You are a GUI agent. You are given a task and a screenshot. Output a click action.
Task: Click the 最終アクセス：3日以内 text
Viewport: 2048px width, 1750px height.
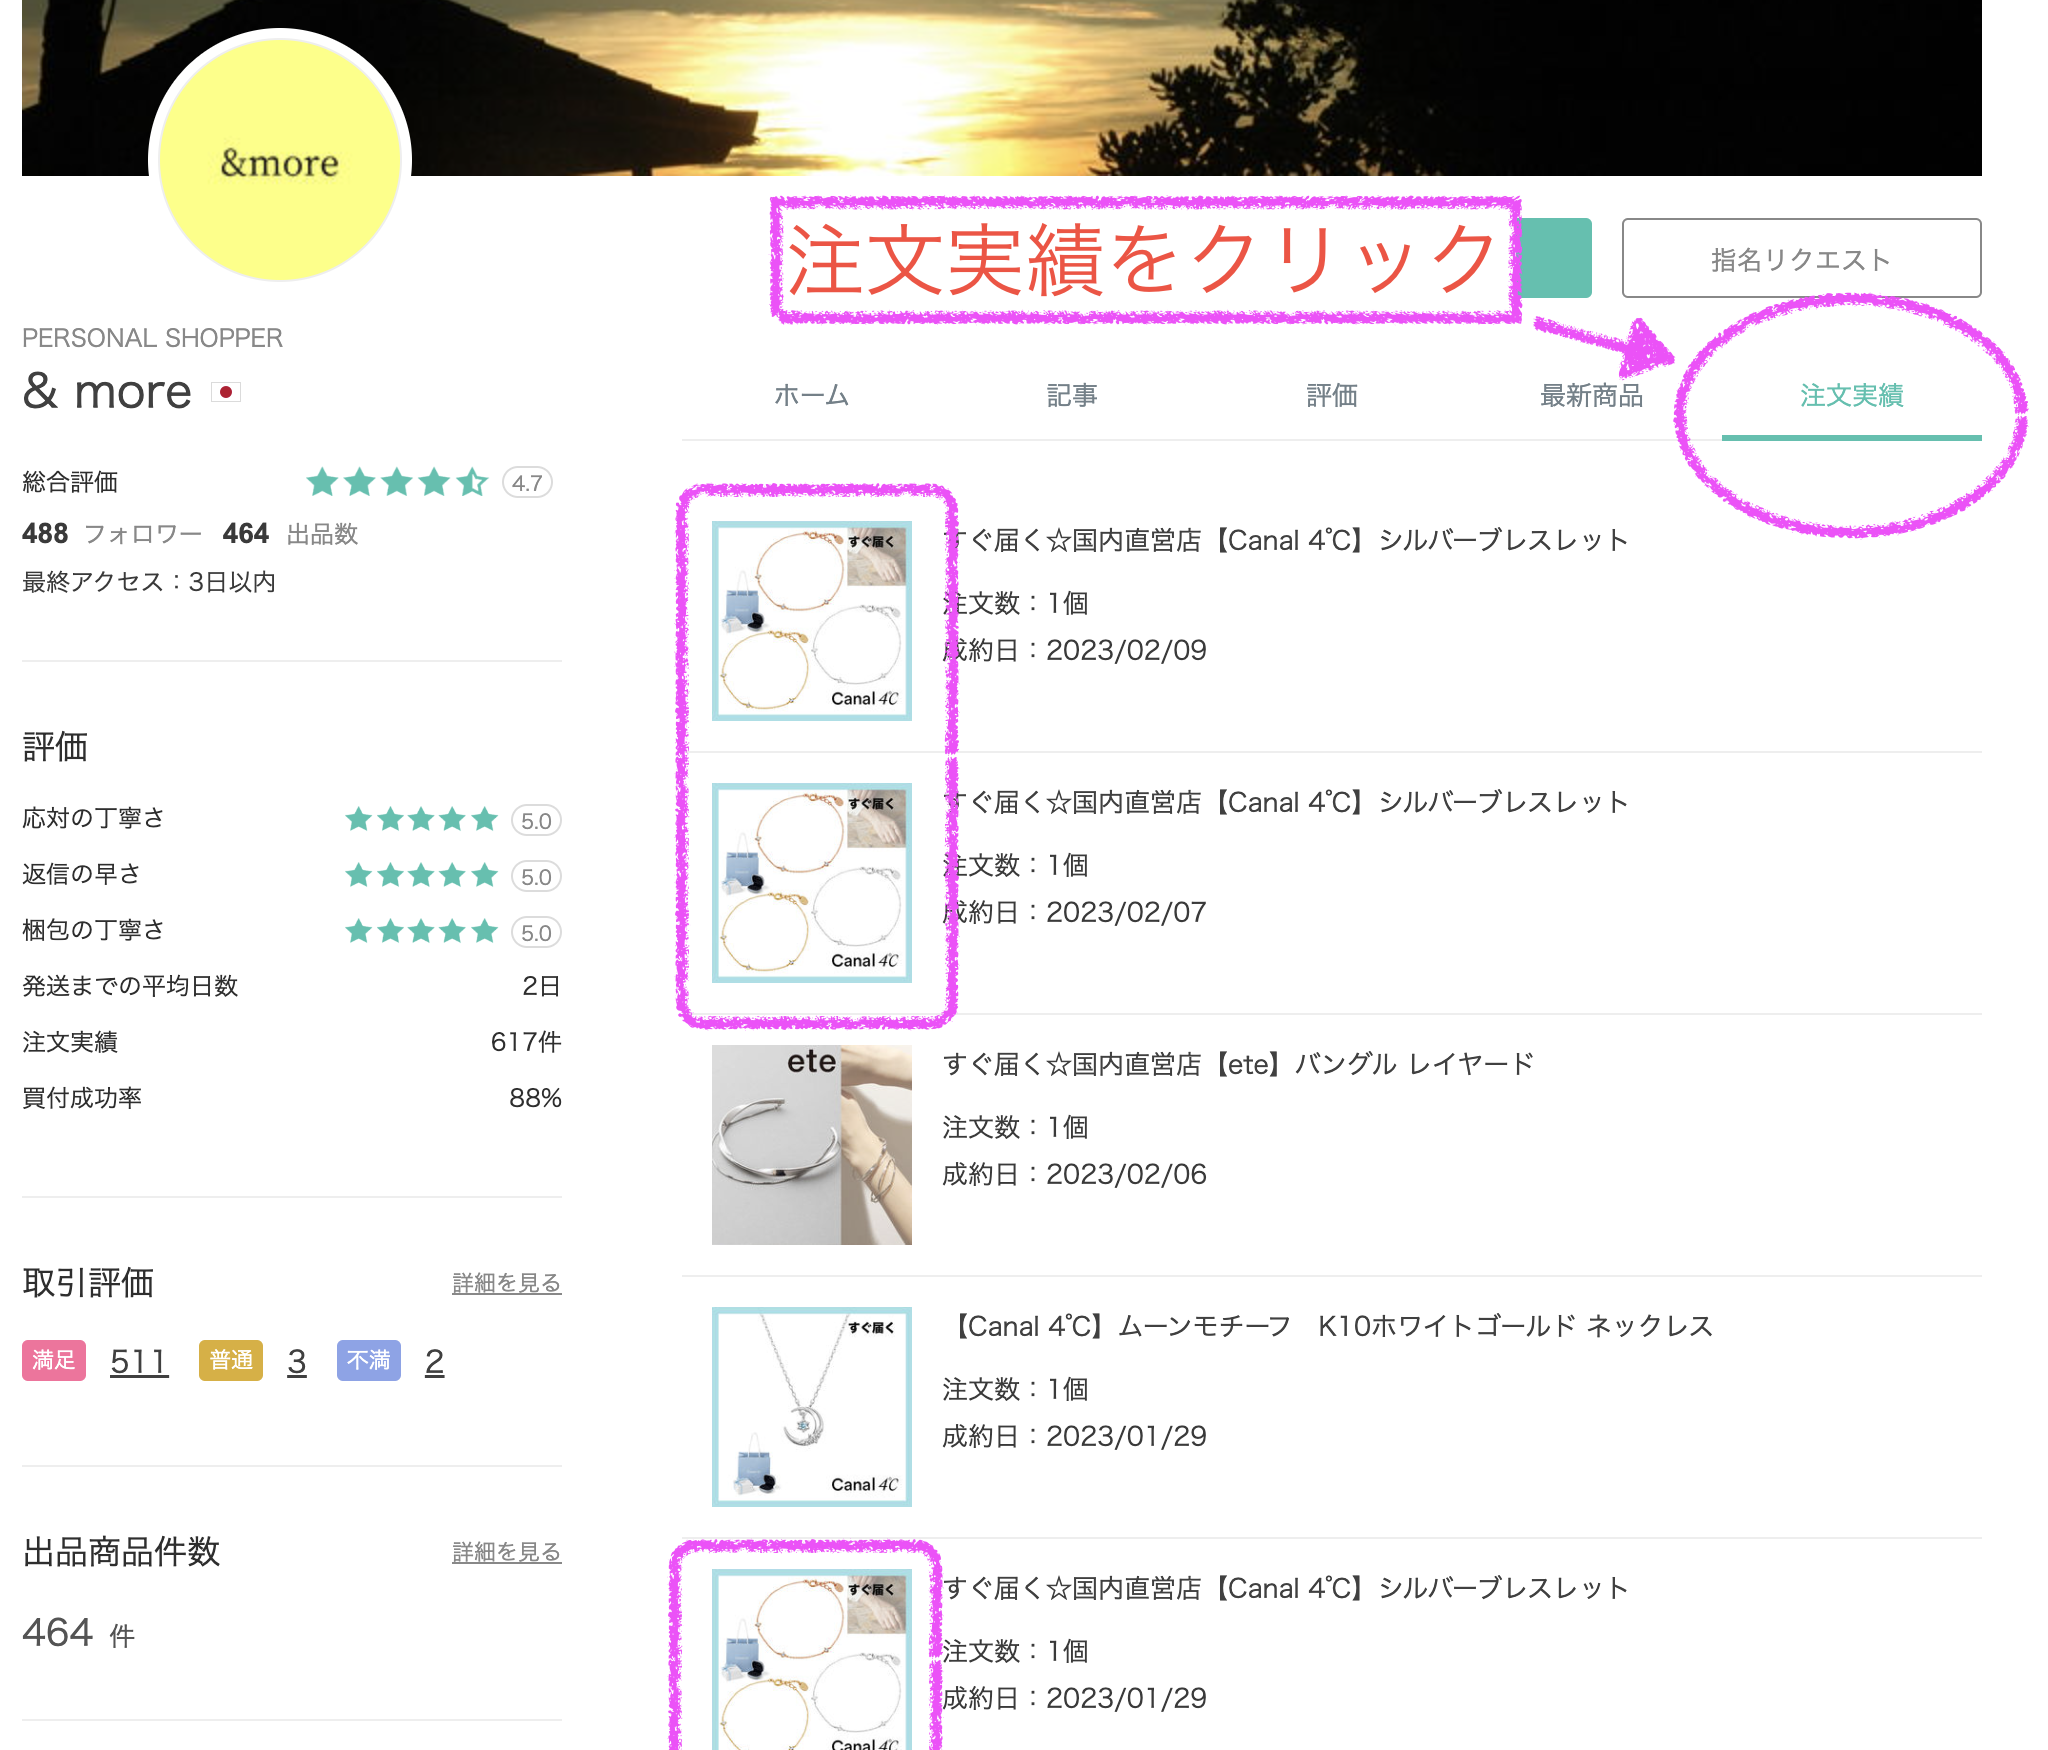pos(149,582)
